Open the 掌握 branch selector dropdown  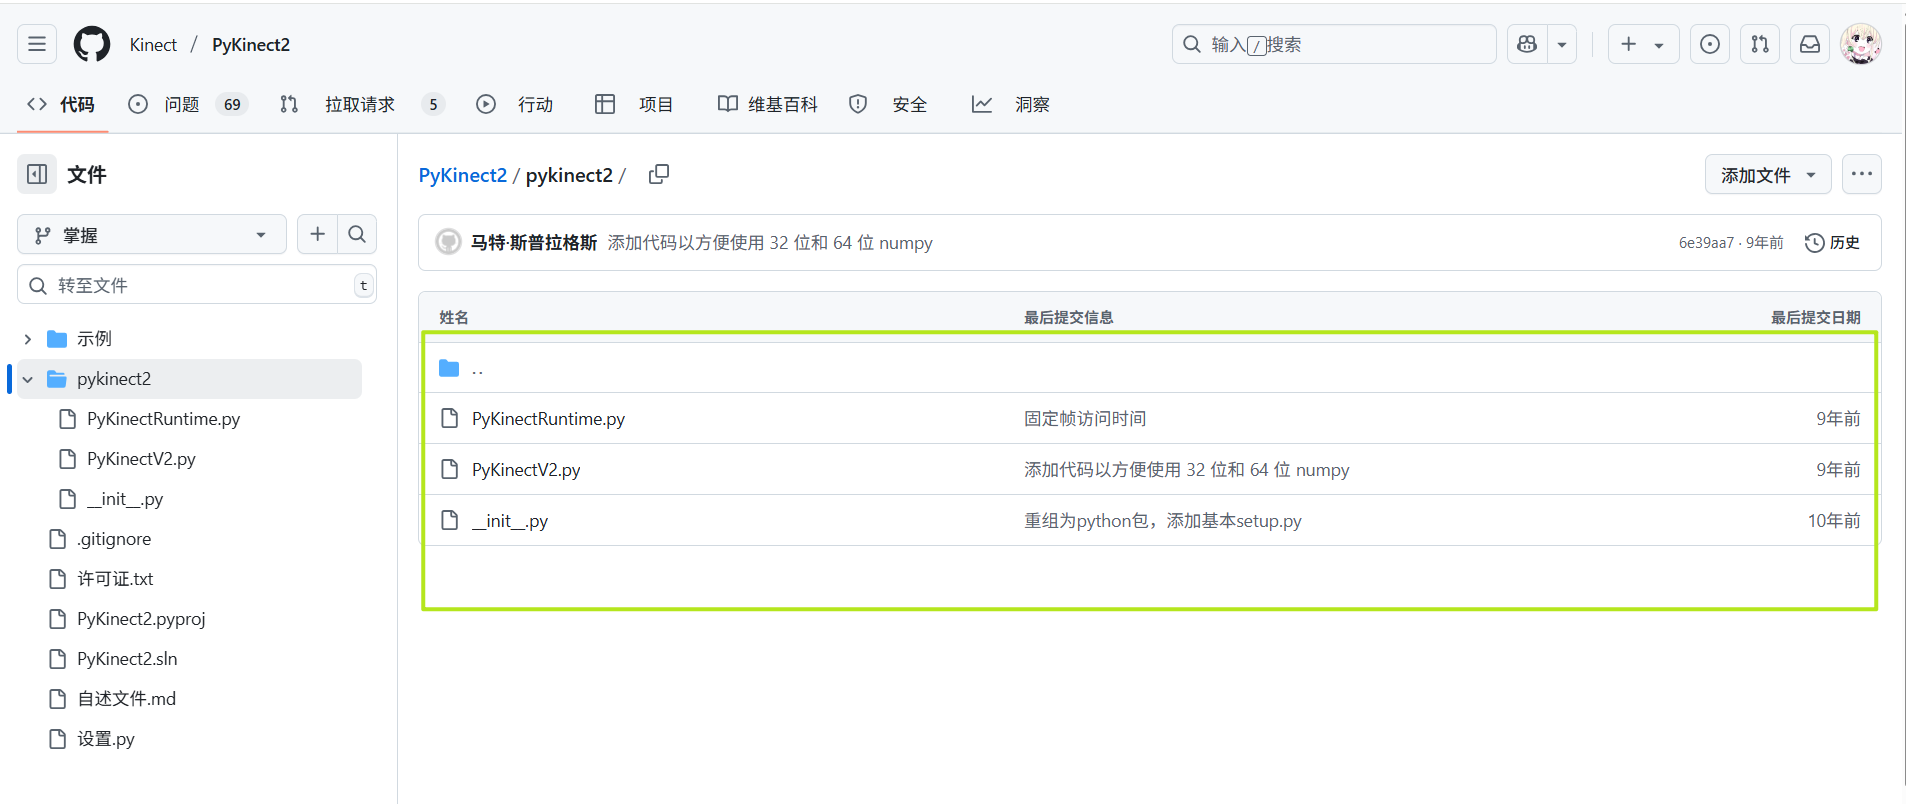click(152, 235)
